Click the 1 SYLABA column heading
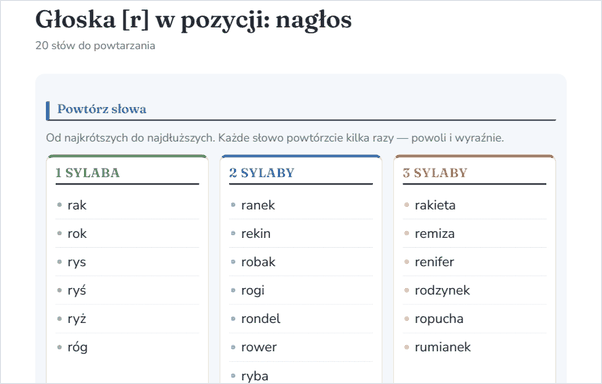This screenshot has height=384, width=602. [x=88, y=173]
